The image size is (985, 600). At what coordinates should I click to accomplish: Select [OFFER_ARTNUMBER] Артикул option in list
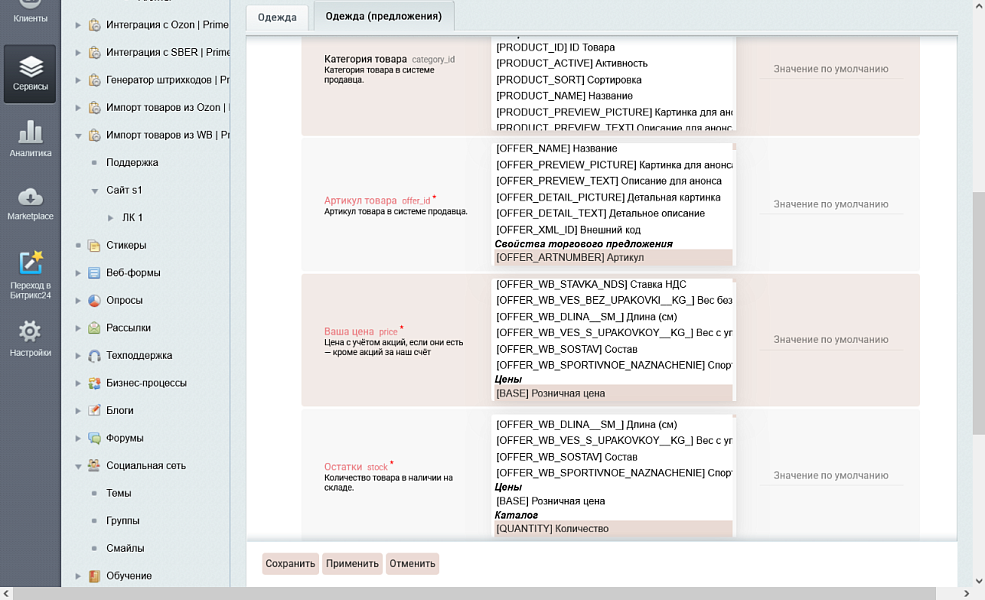point(612,258)
